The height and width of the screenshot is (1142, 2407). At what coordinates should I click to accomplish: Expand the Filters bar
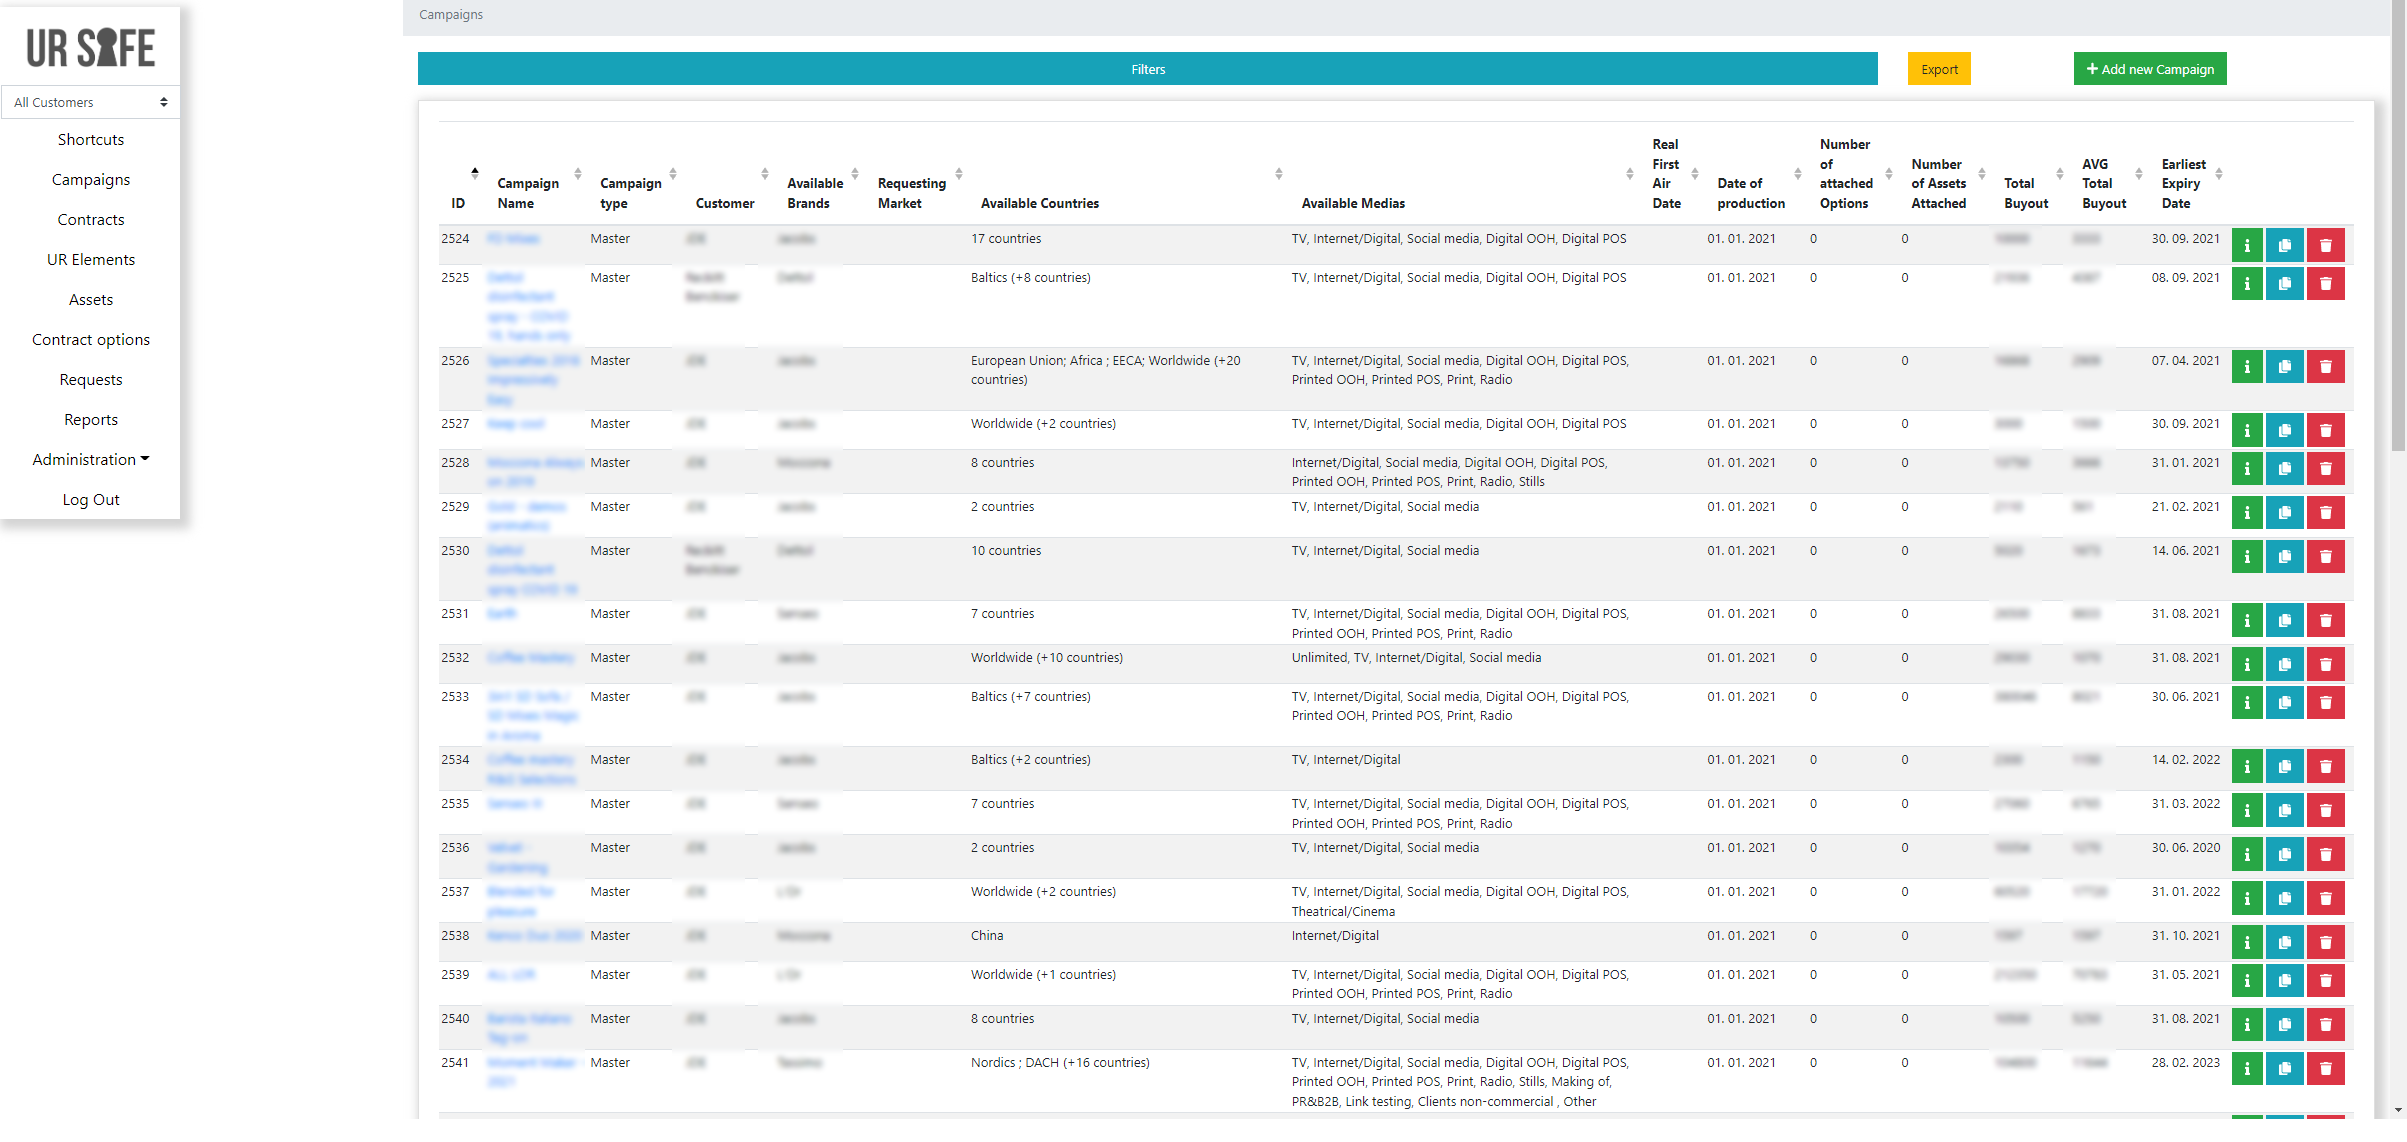click(x=1147, y=69)
